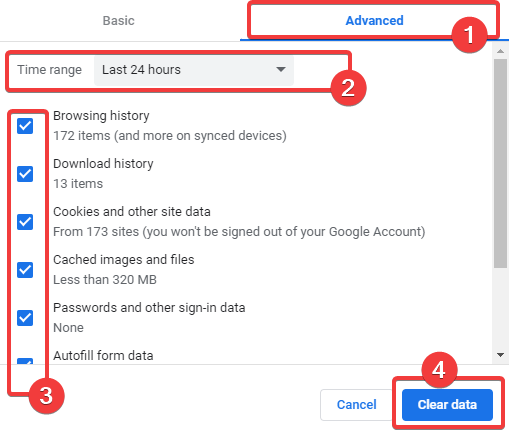Uncheck Passwords and other sign-in data
The width and height of the screenshot is (509, 433).
tap(25, 318)
